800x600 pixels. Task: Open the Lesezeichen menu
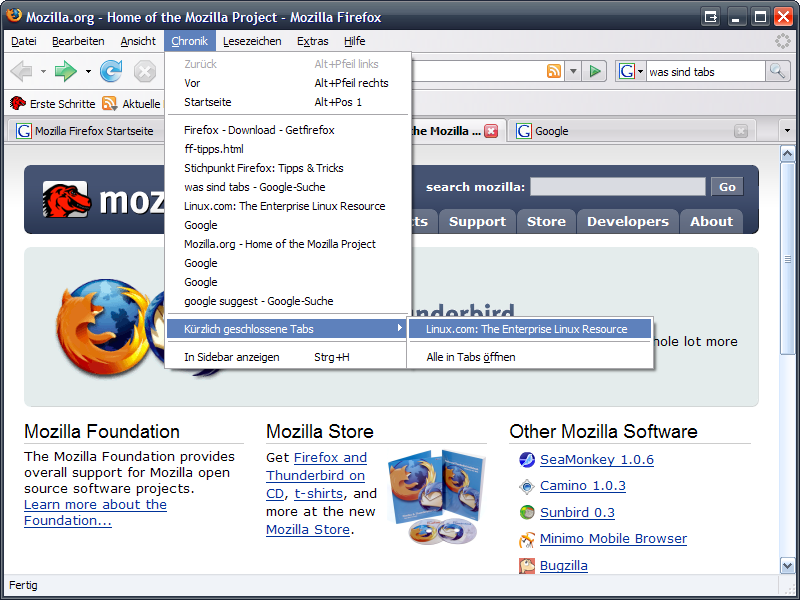(x=252, y=41)
